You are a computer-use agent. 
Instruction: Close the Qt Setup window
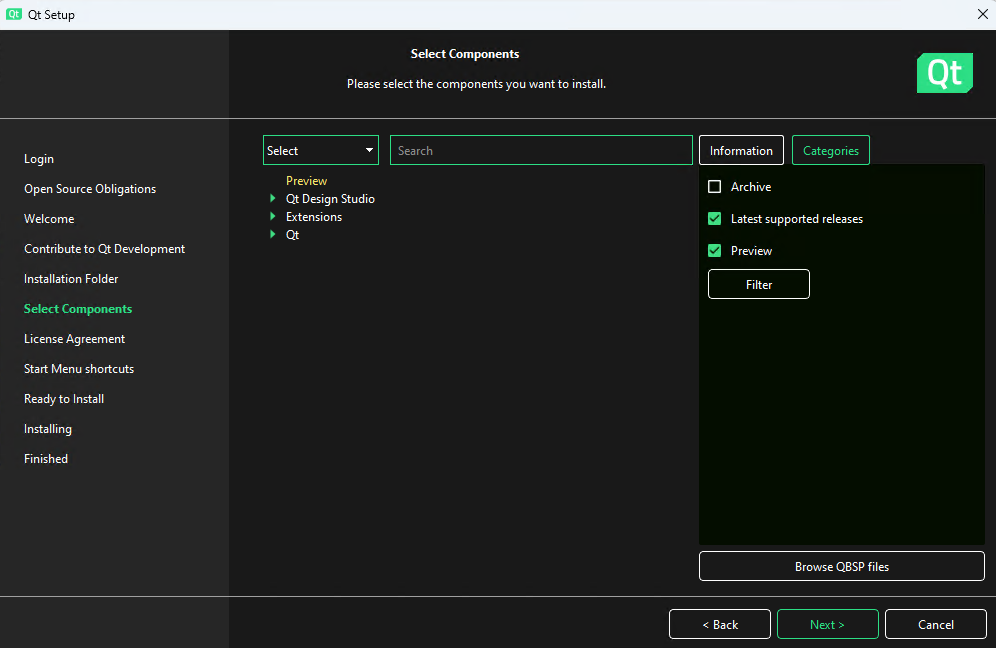tap(982, 14)
